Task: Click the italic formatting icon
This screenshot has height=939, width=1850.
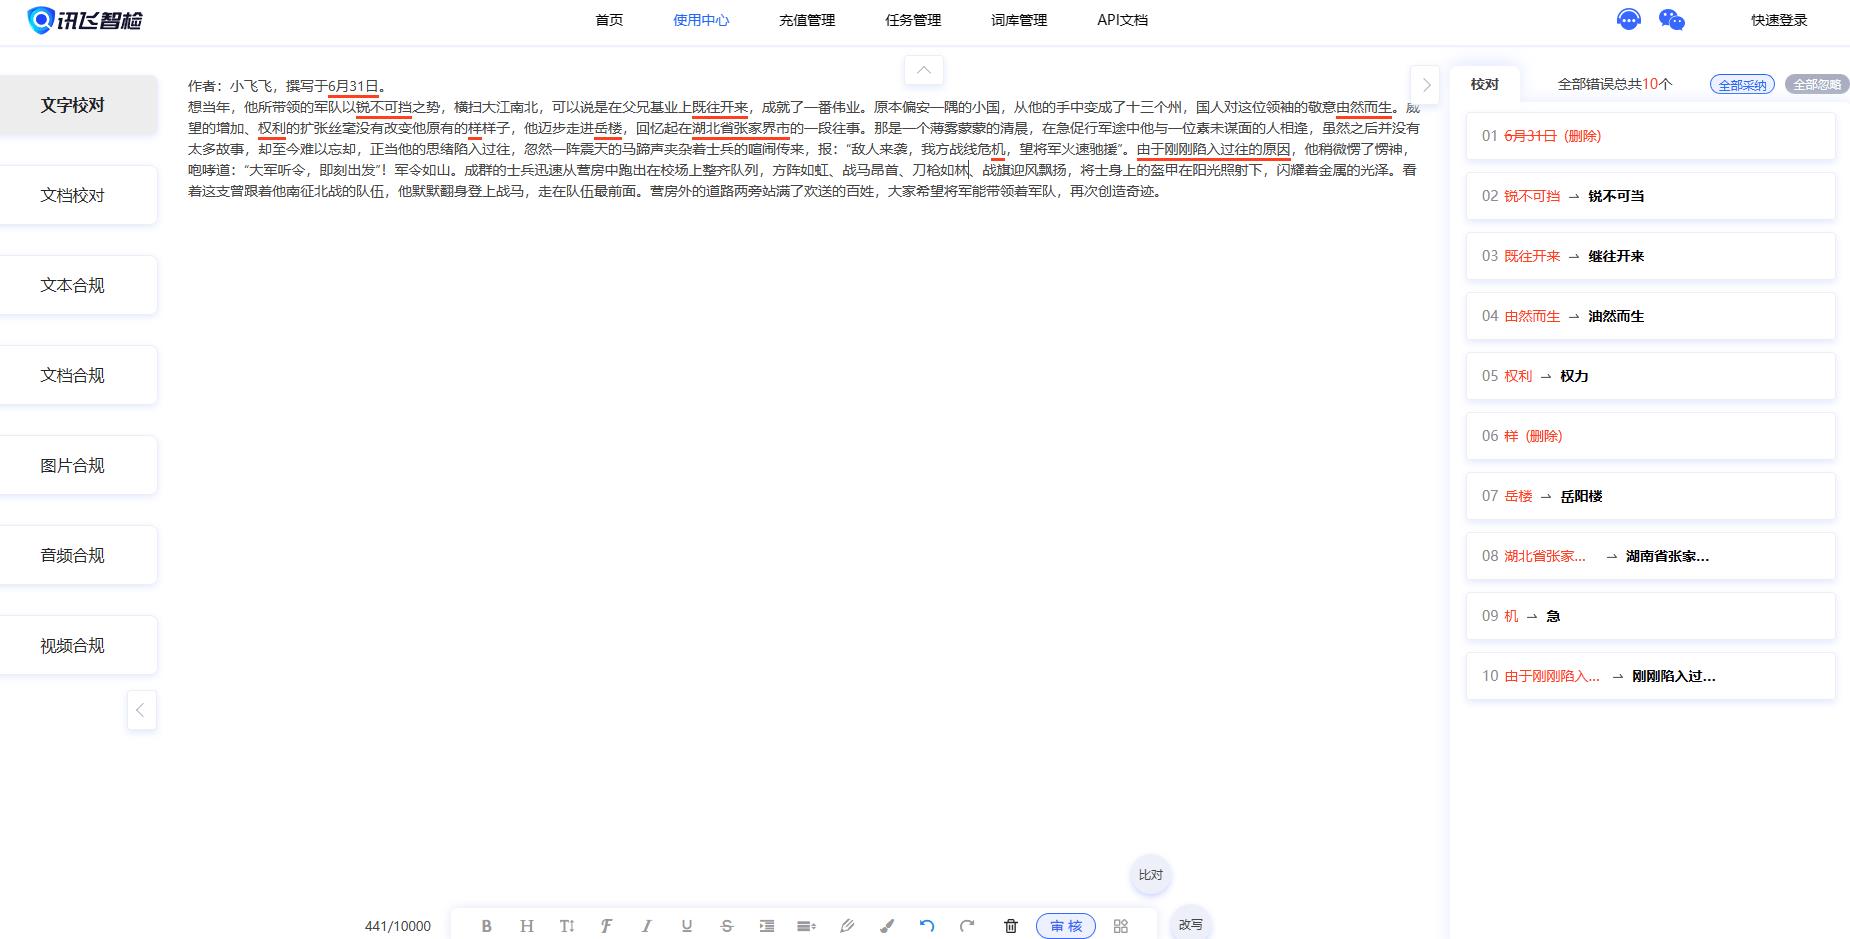Action: coord(647,926)
